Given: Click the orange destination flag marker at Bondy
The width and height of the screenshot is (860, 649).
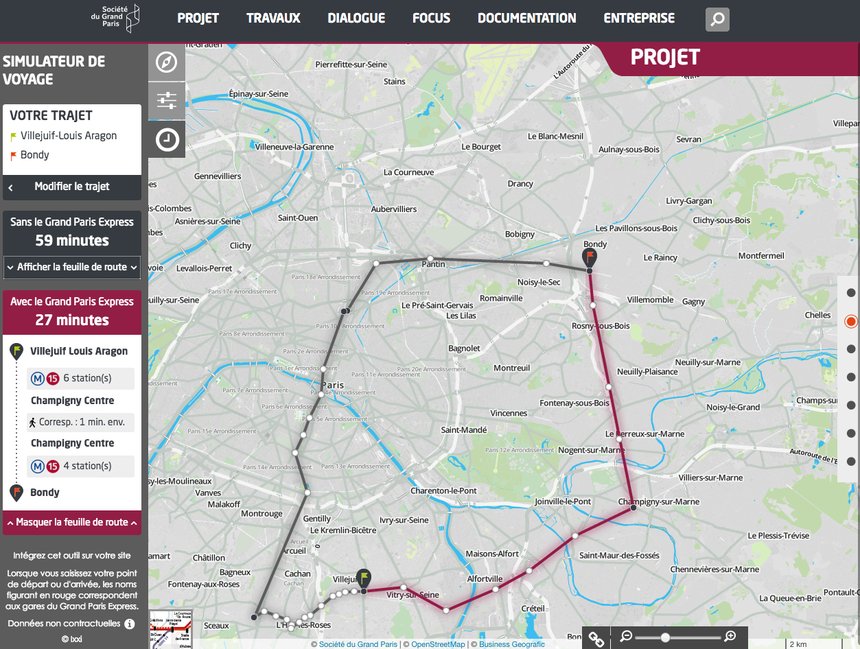Looking at the screenshot, I should [589, 258].
